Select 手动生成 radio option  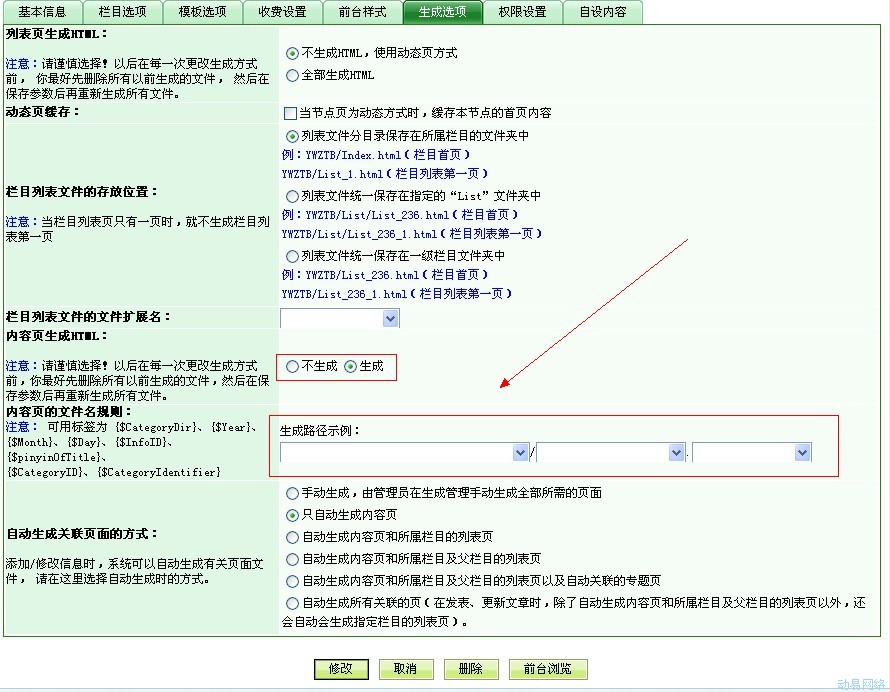pos(292,493)
